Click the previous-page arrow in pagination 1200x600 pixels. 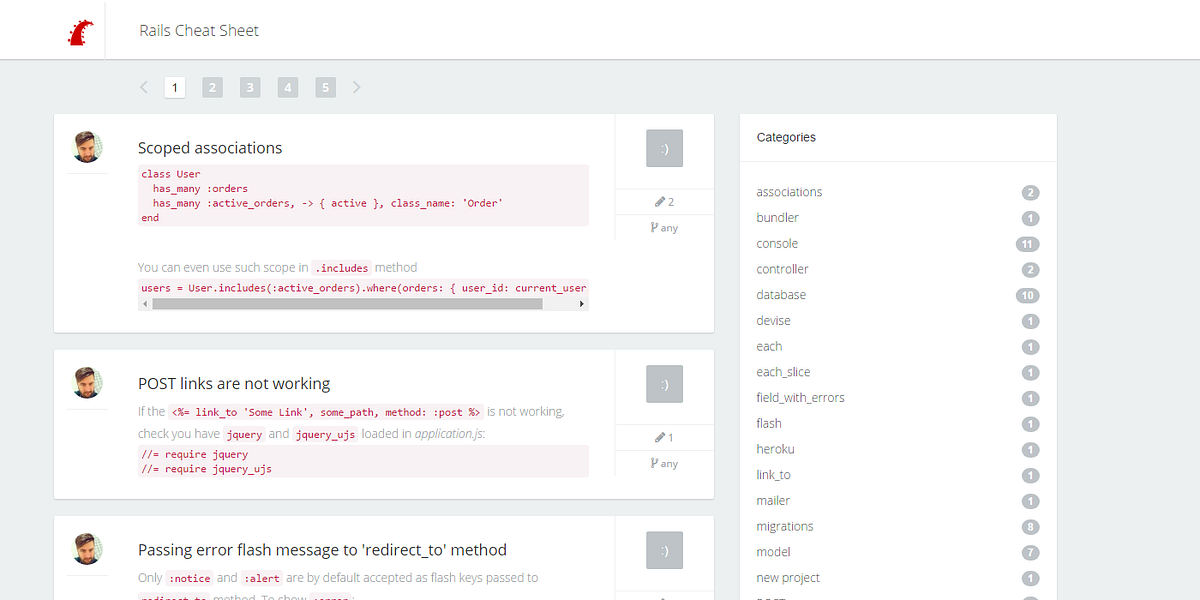tap(143, 87)
